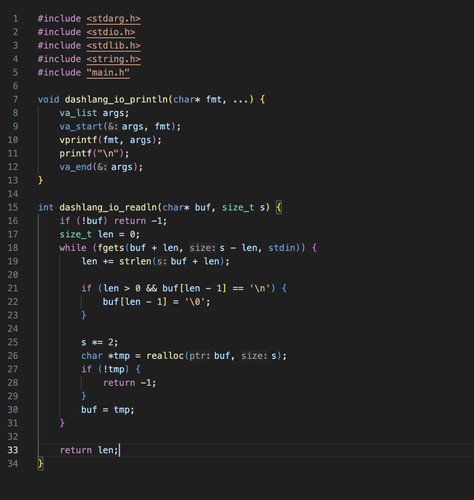Viewport: 474px width, 500px height.
Task: Click the <stdarg.h> include path
Action: coord(113,19)
